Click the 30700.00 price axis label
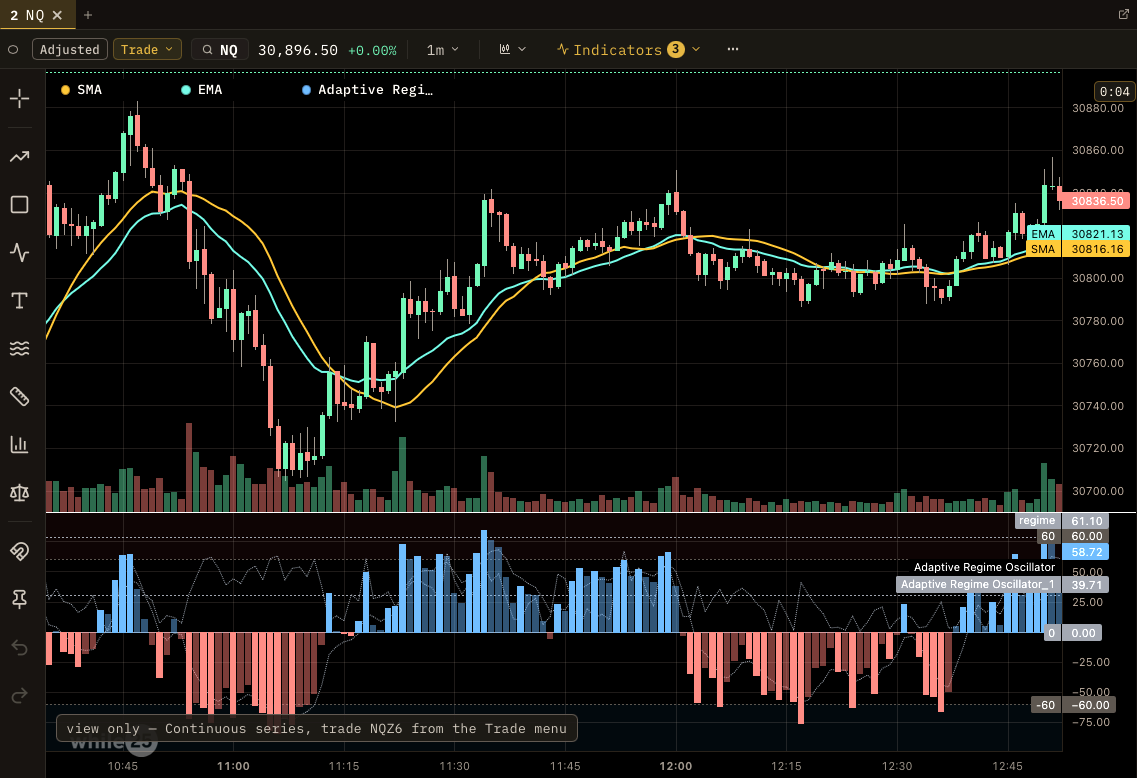 click(x=1097, y=491)
